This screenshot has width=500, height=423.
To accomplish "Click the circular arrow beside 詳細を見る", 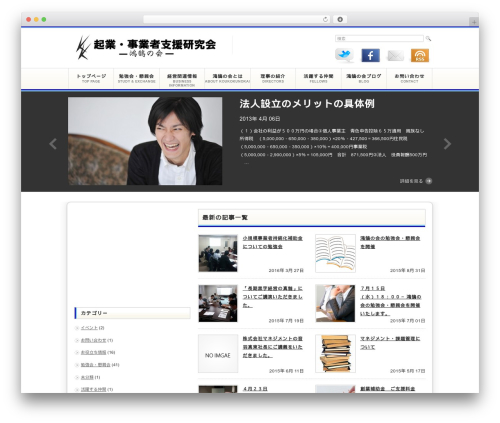I will click(429, 181).
